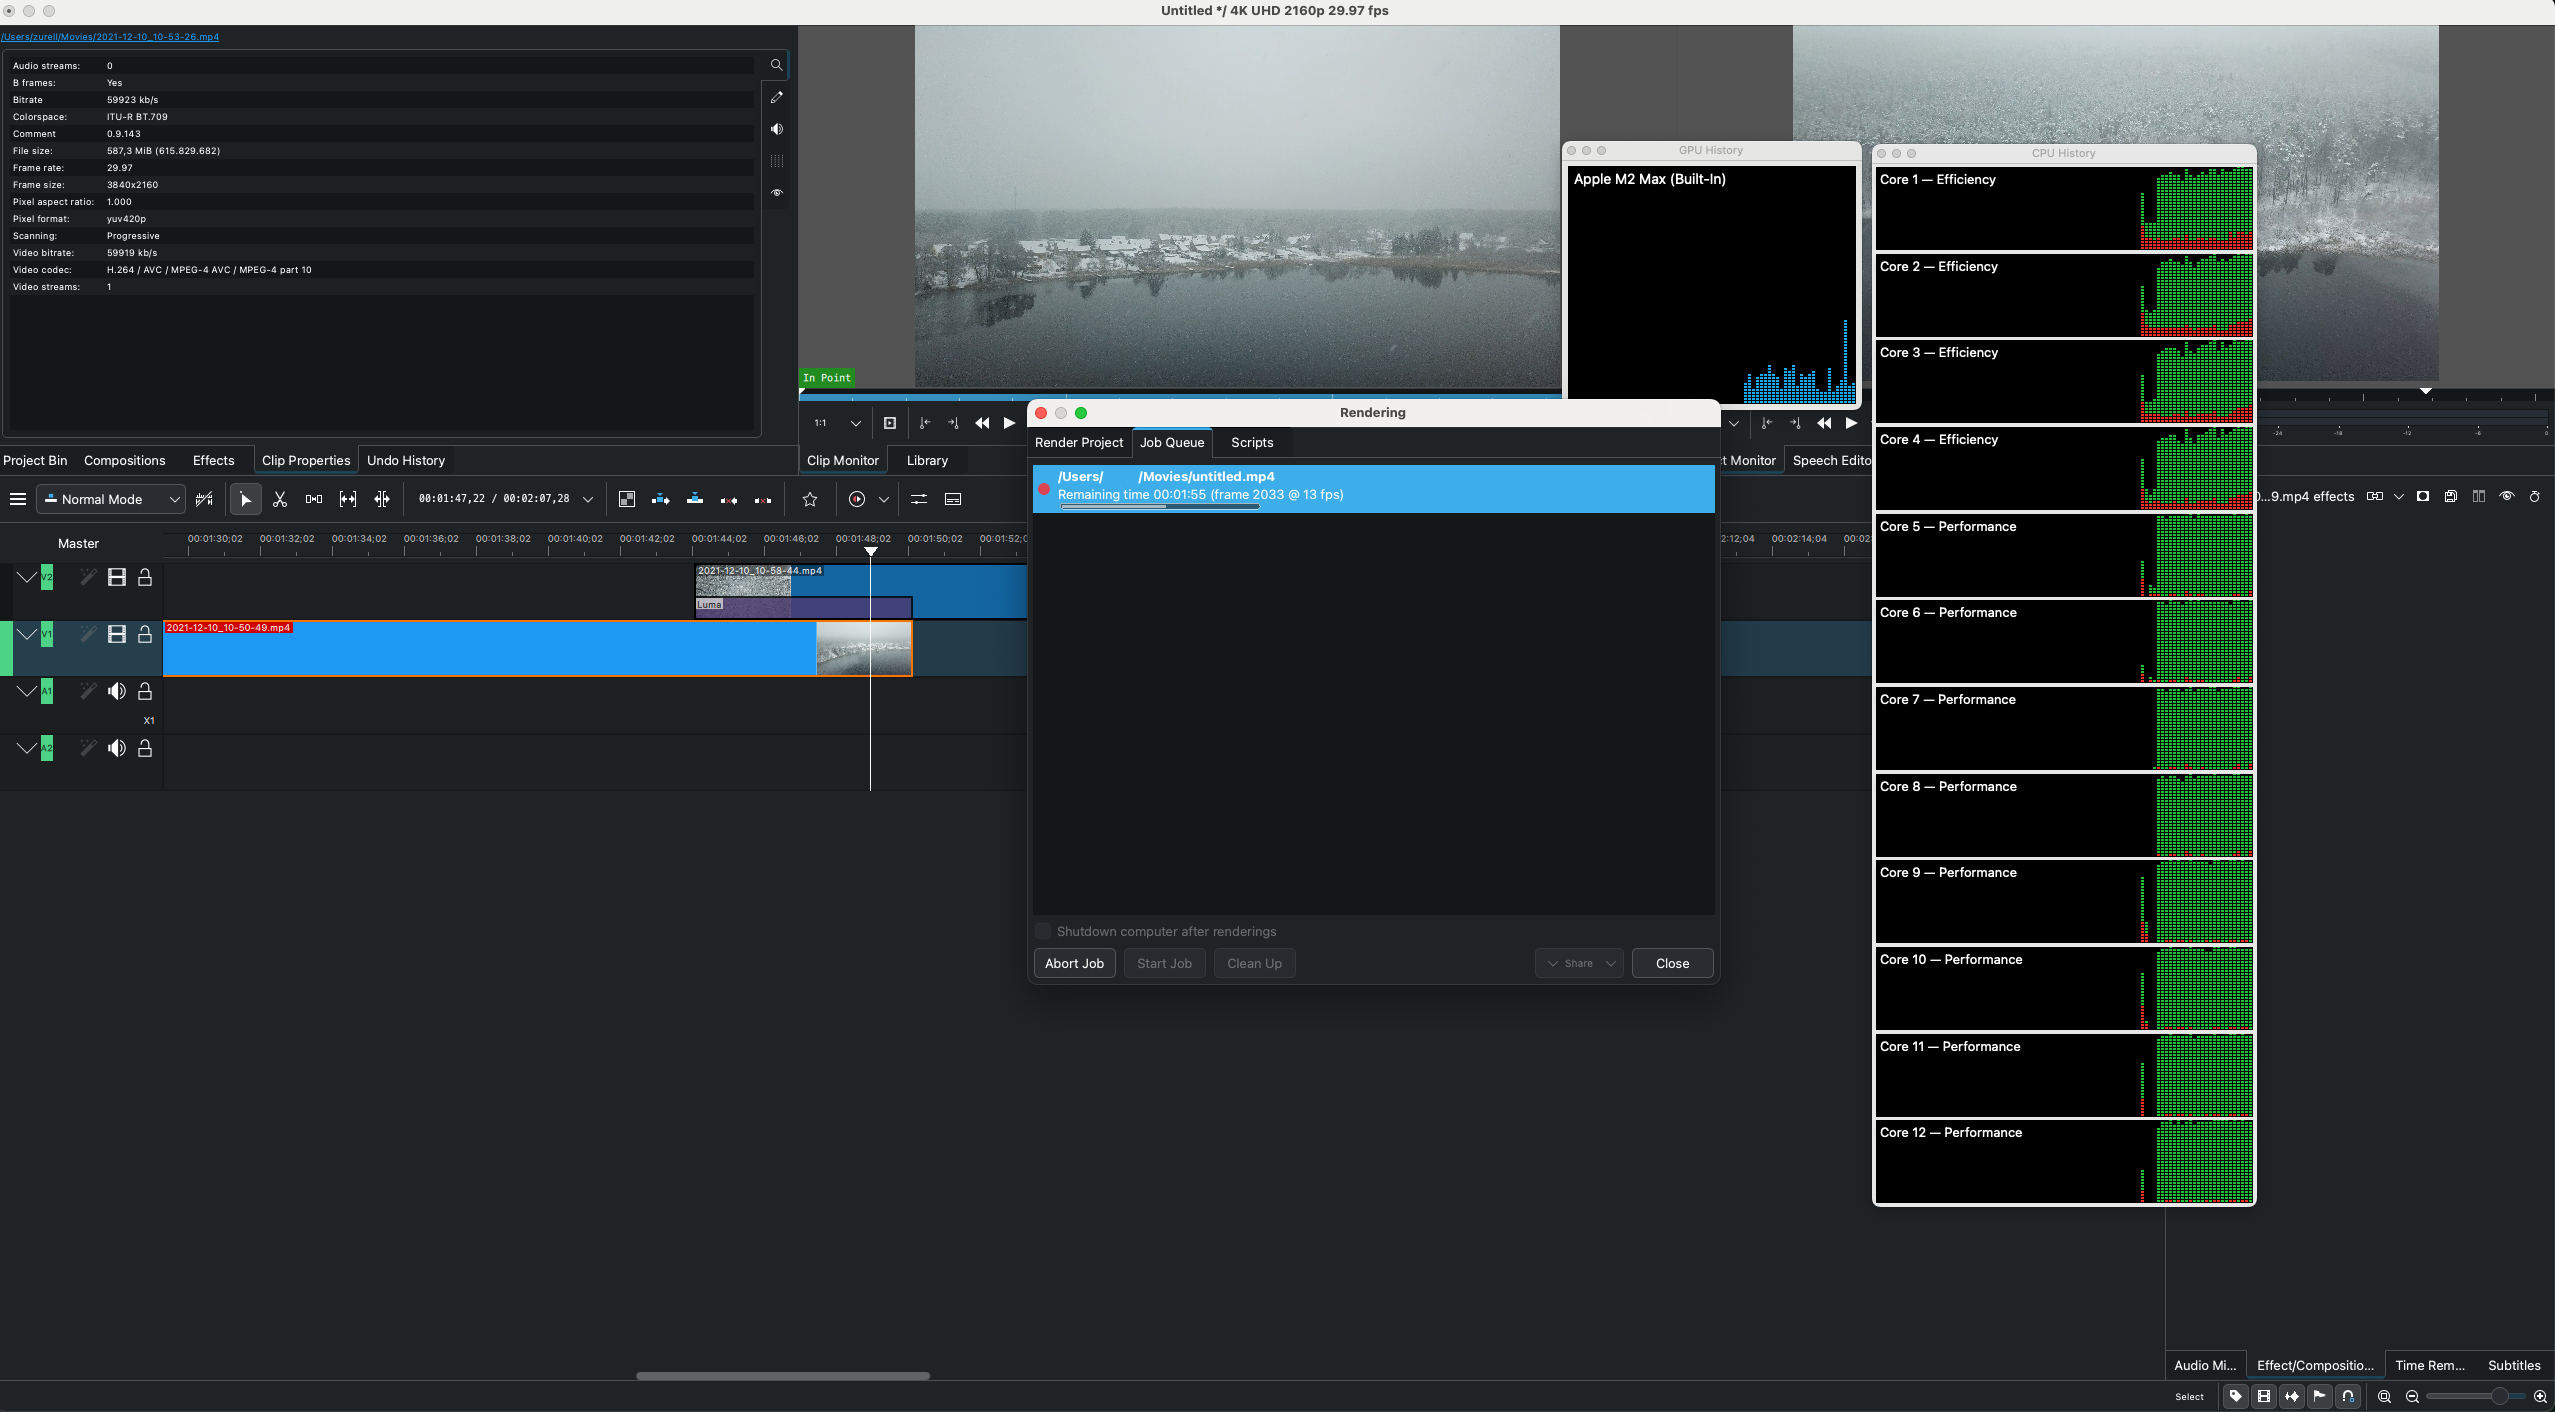Screen dimensions: 2555x1412
Task: Switch to the Render Project tab
Action: pyautogui.click(x=1079, y=442)
